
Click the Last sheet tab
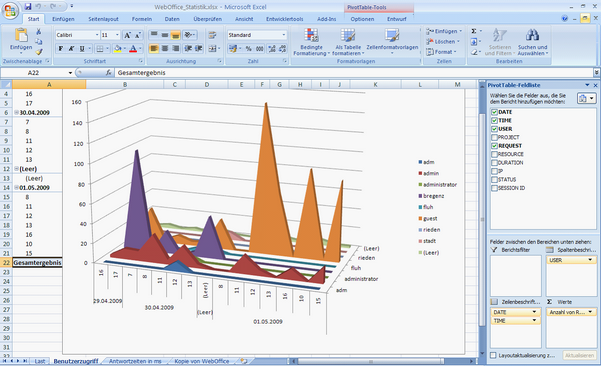(x=40, y=361)
